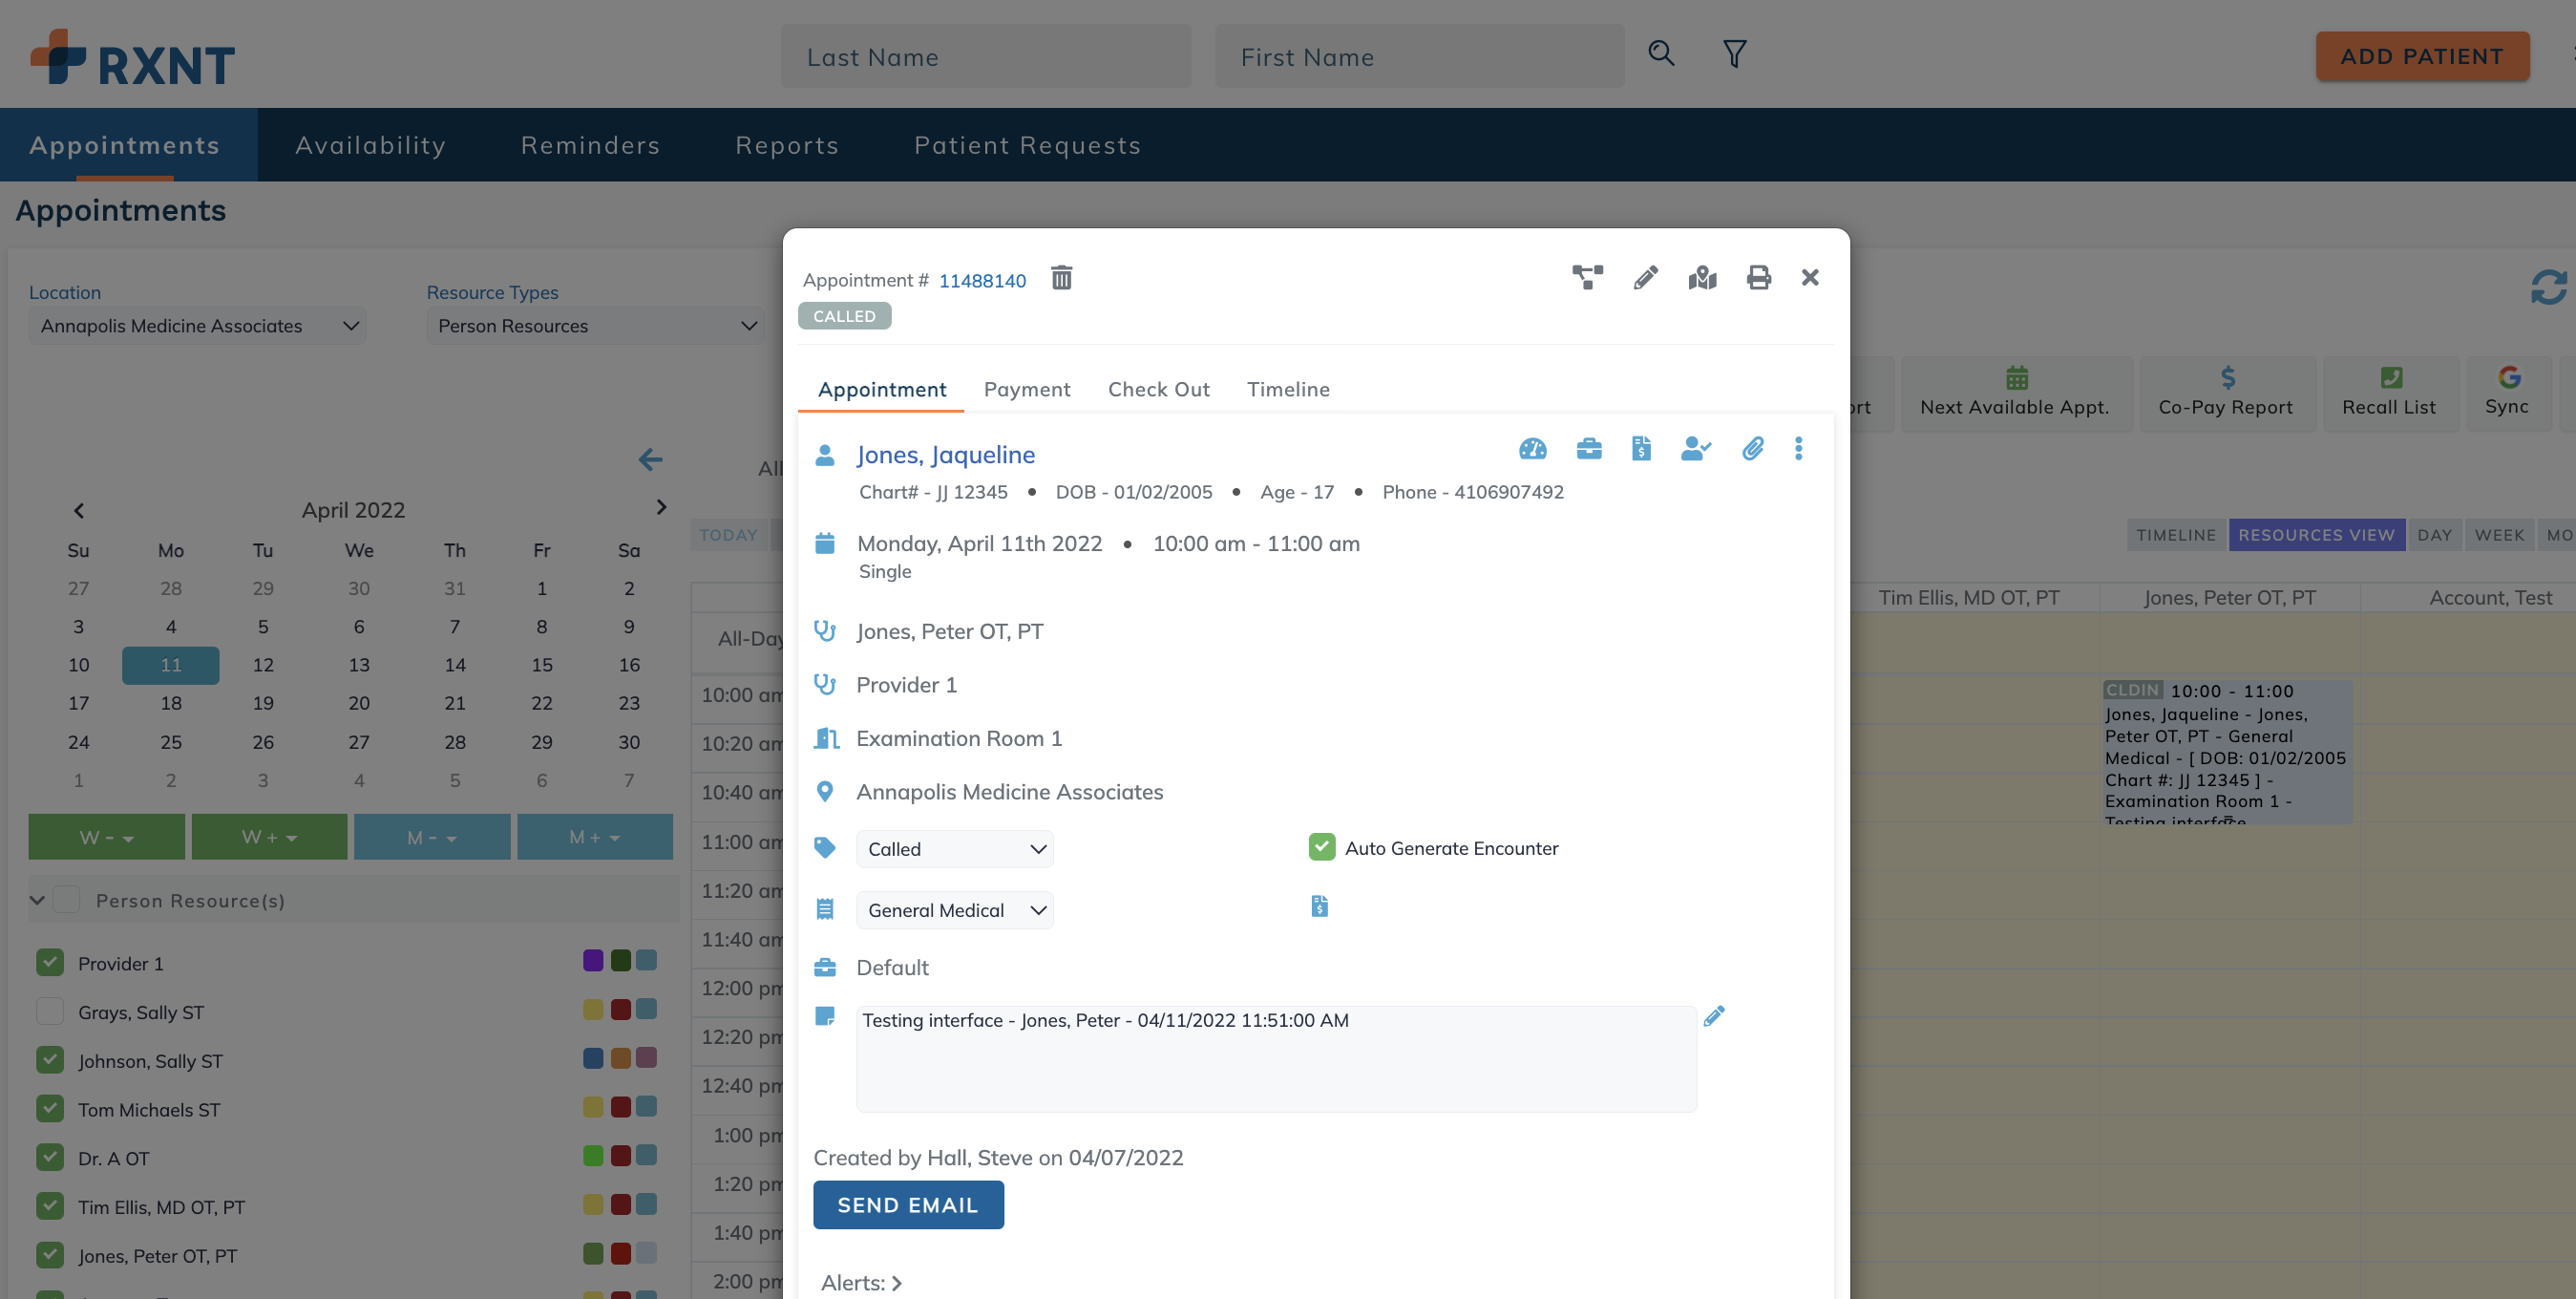Open the blue M + dropdown

click(595, 837)
